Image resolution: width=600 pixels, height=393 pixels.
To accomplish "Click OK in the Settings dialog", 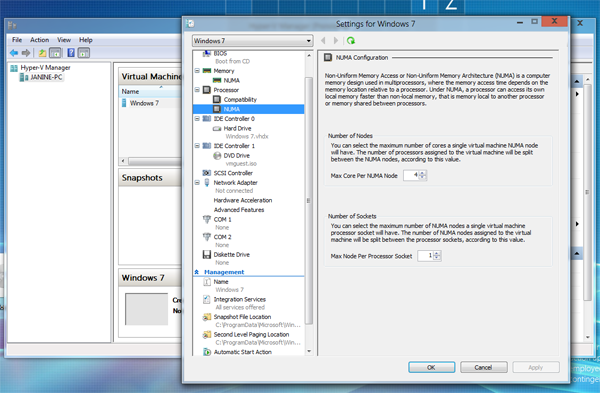I will click(x=431, y=367).
